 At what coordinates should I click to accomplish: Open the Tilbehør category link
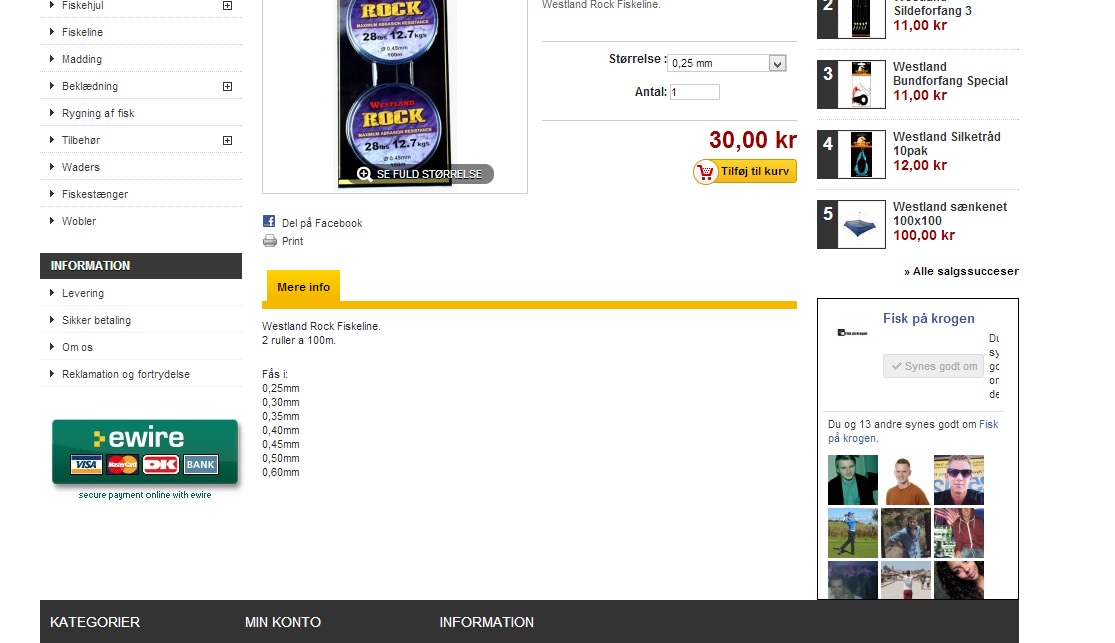(81, 140)
